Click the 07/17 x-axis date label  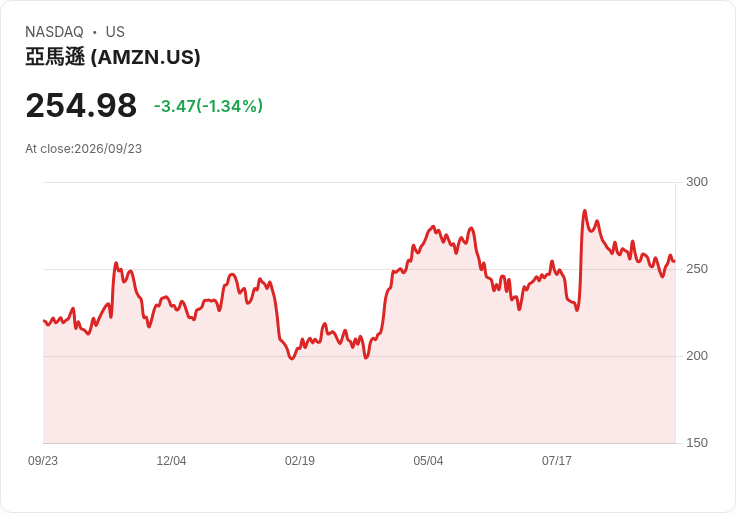[x=557, y=461]
